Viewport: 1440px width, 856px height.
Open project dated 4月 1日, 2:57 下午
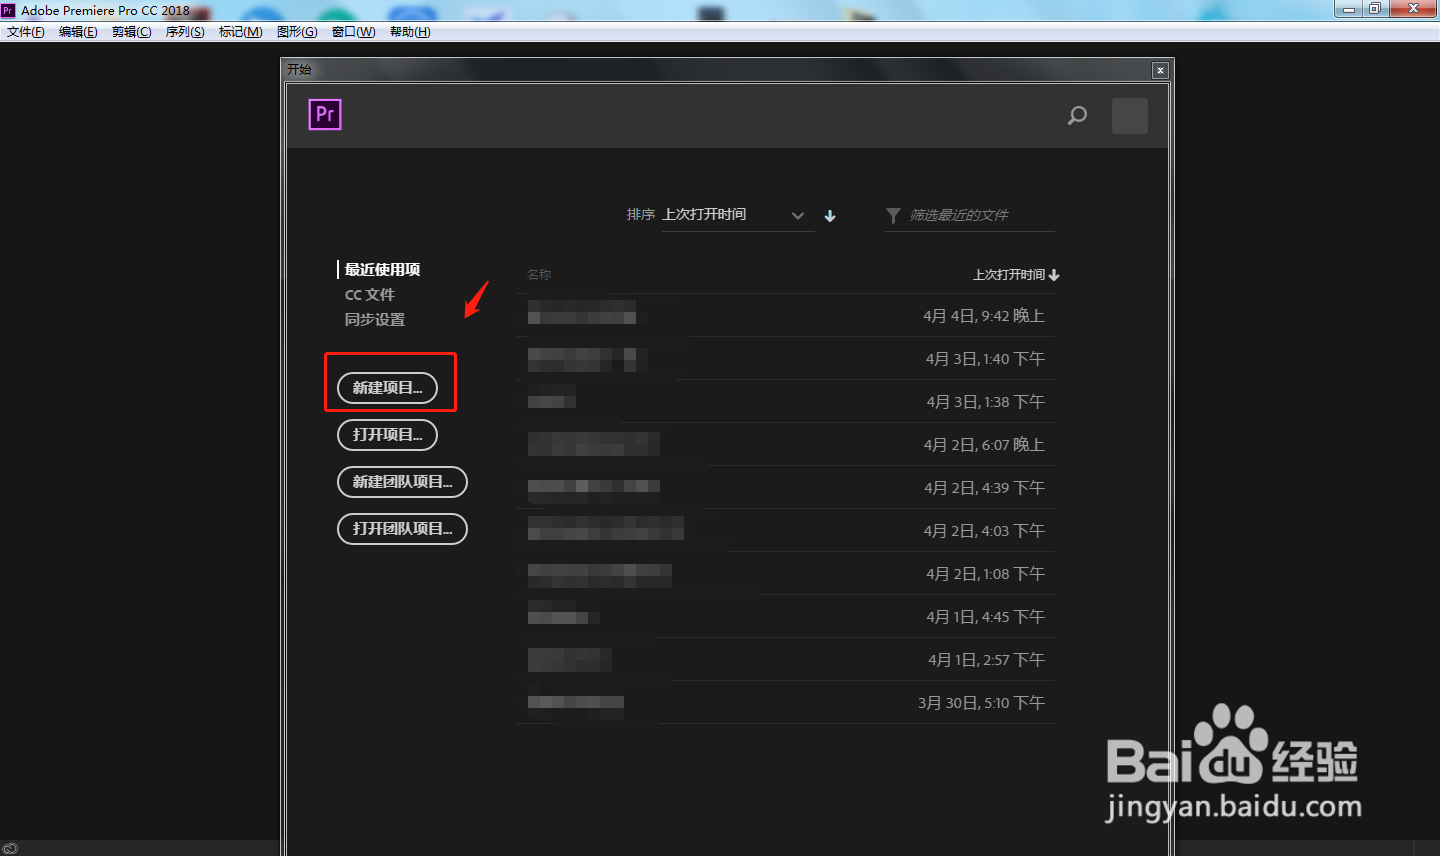787,660
